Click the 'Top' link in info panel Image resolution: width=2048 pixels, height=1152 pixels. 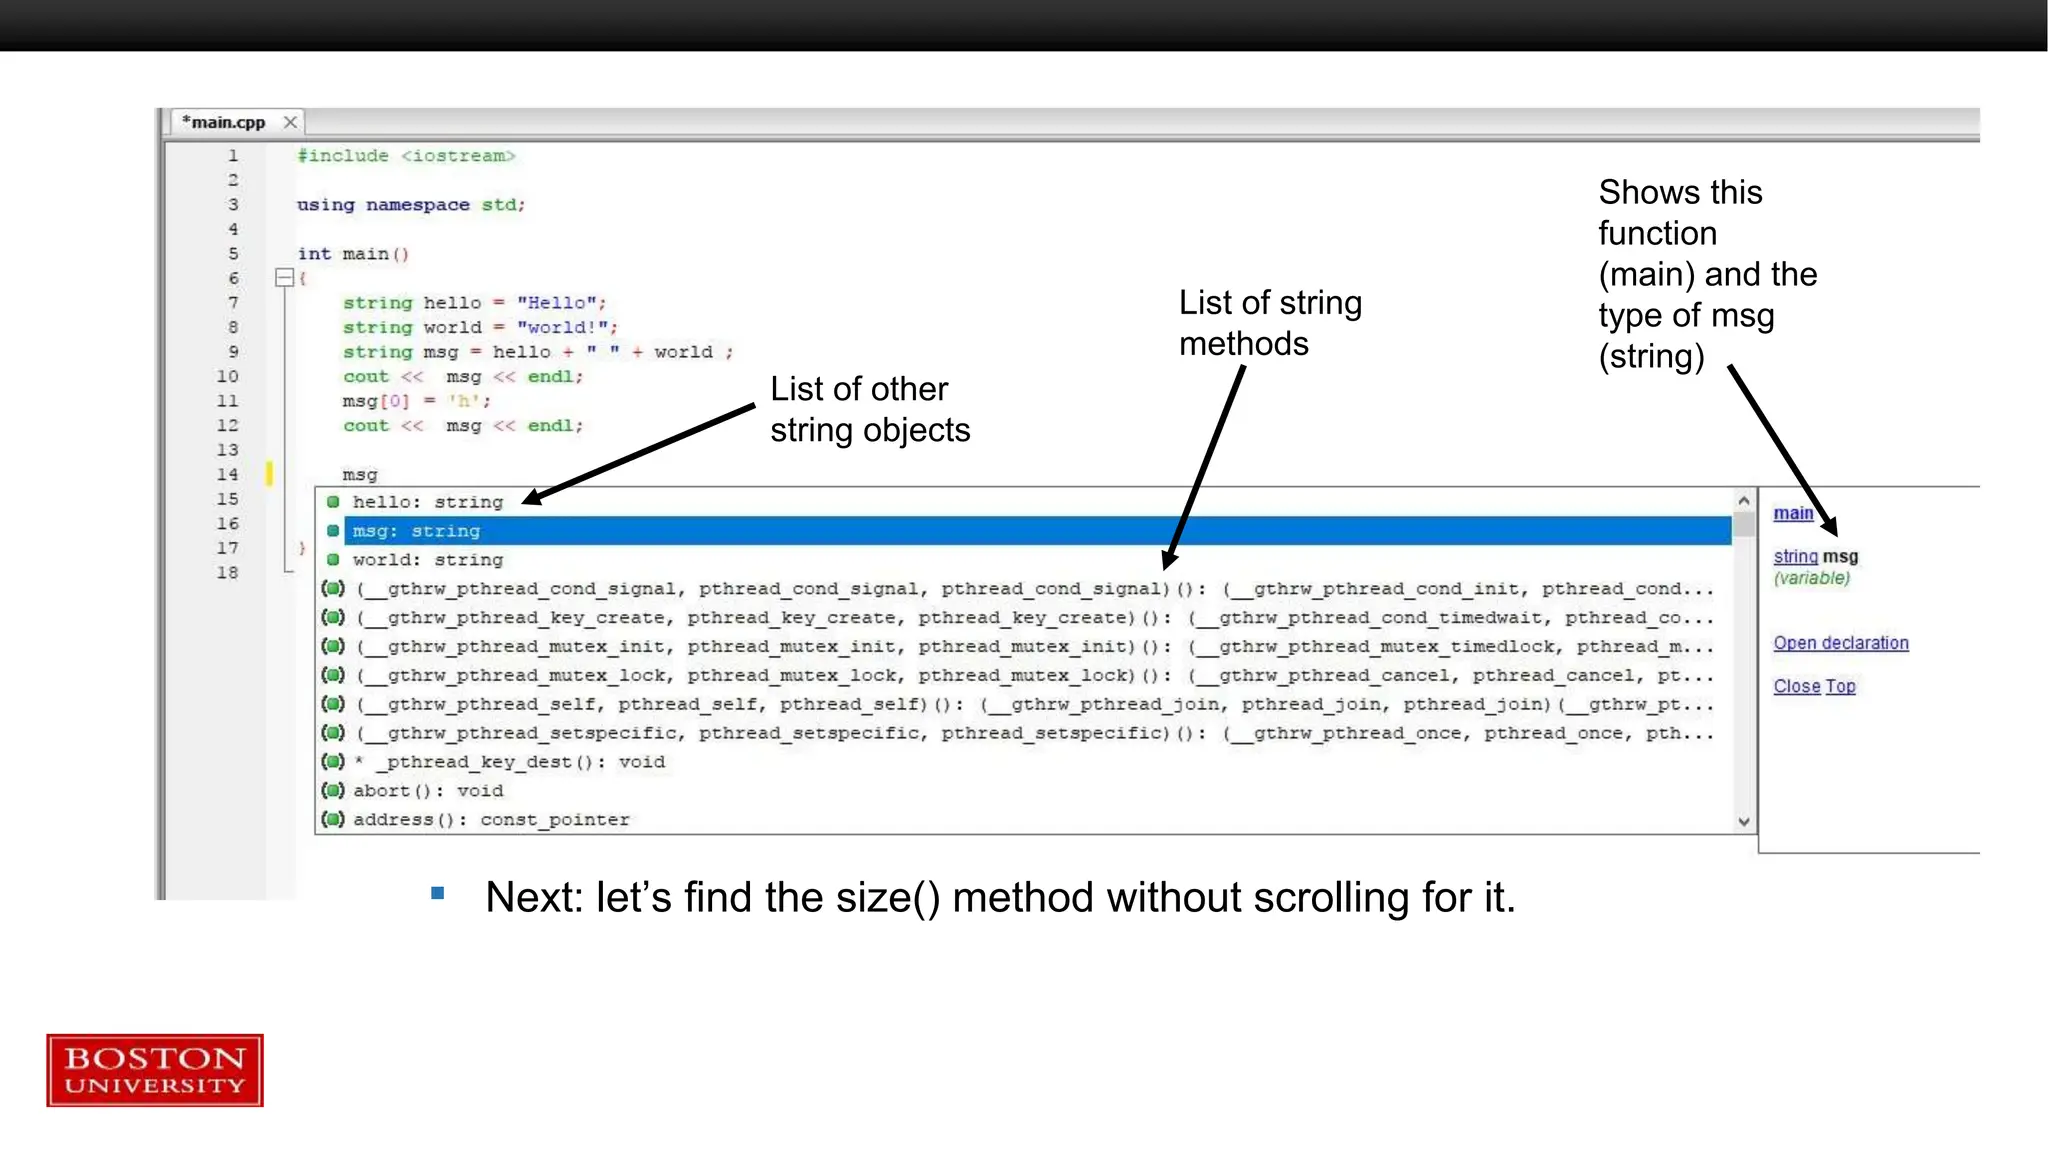[x=1841, y=686]
